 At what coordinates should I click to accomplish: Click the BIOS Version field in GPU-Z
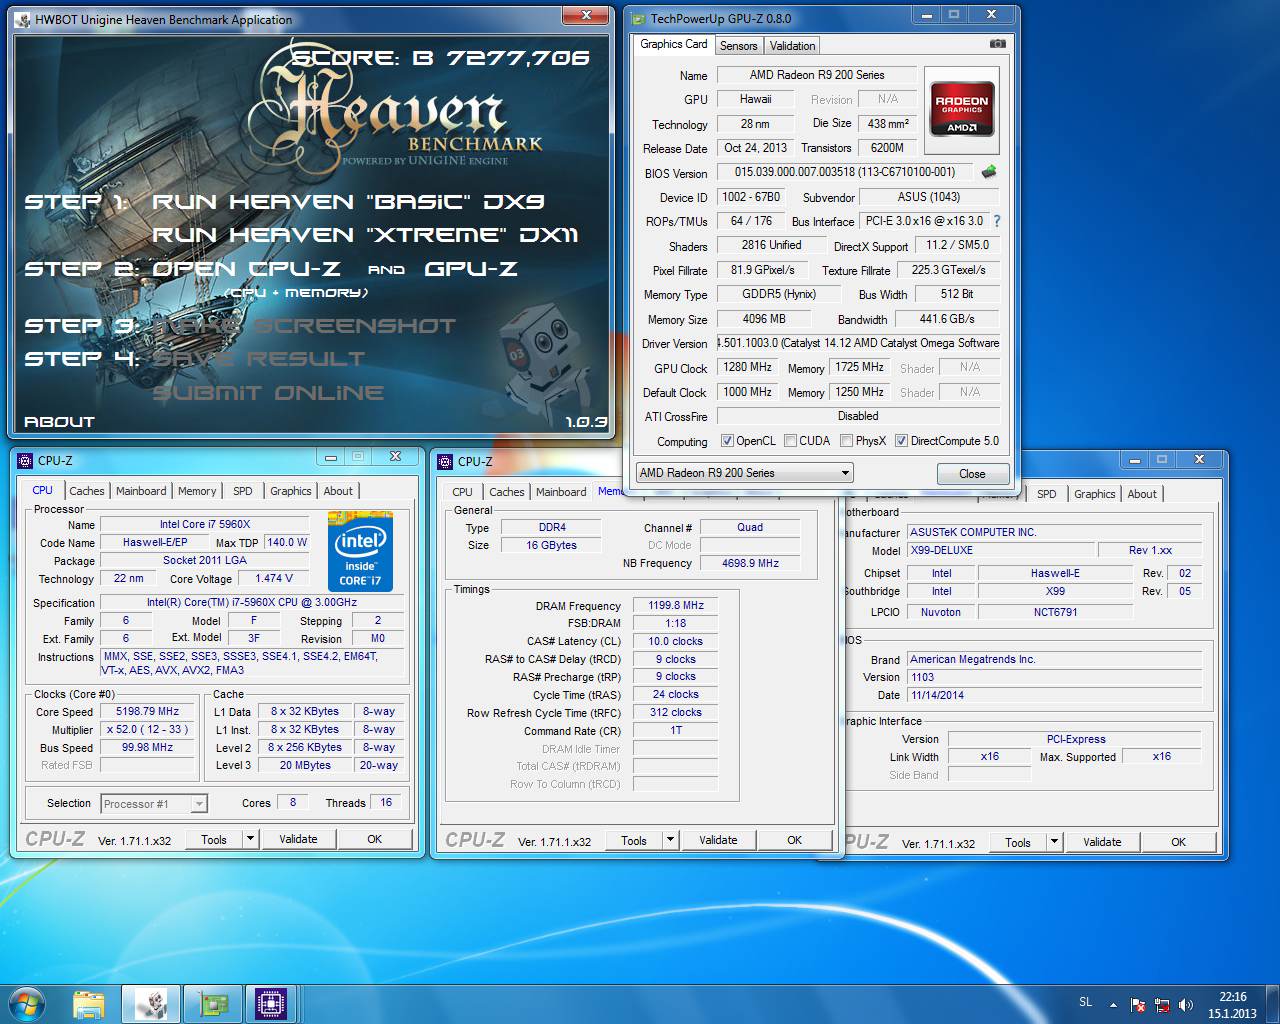[845, 172]
